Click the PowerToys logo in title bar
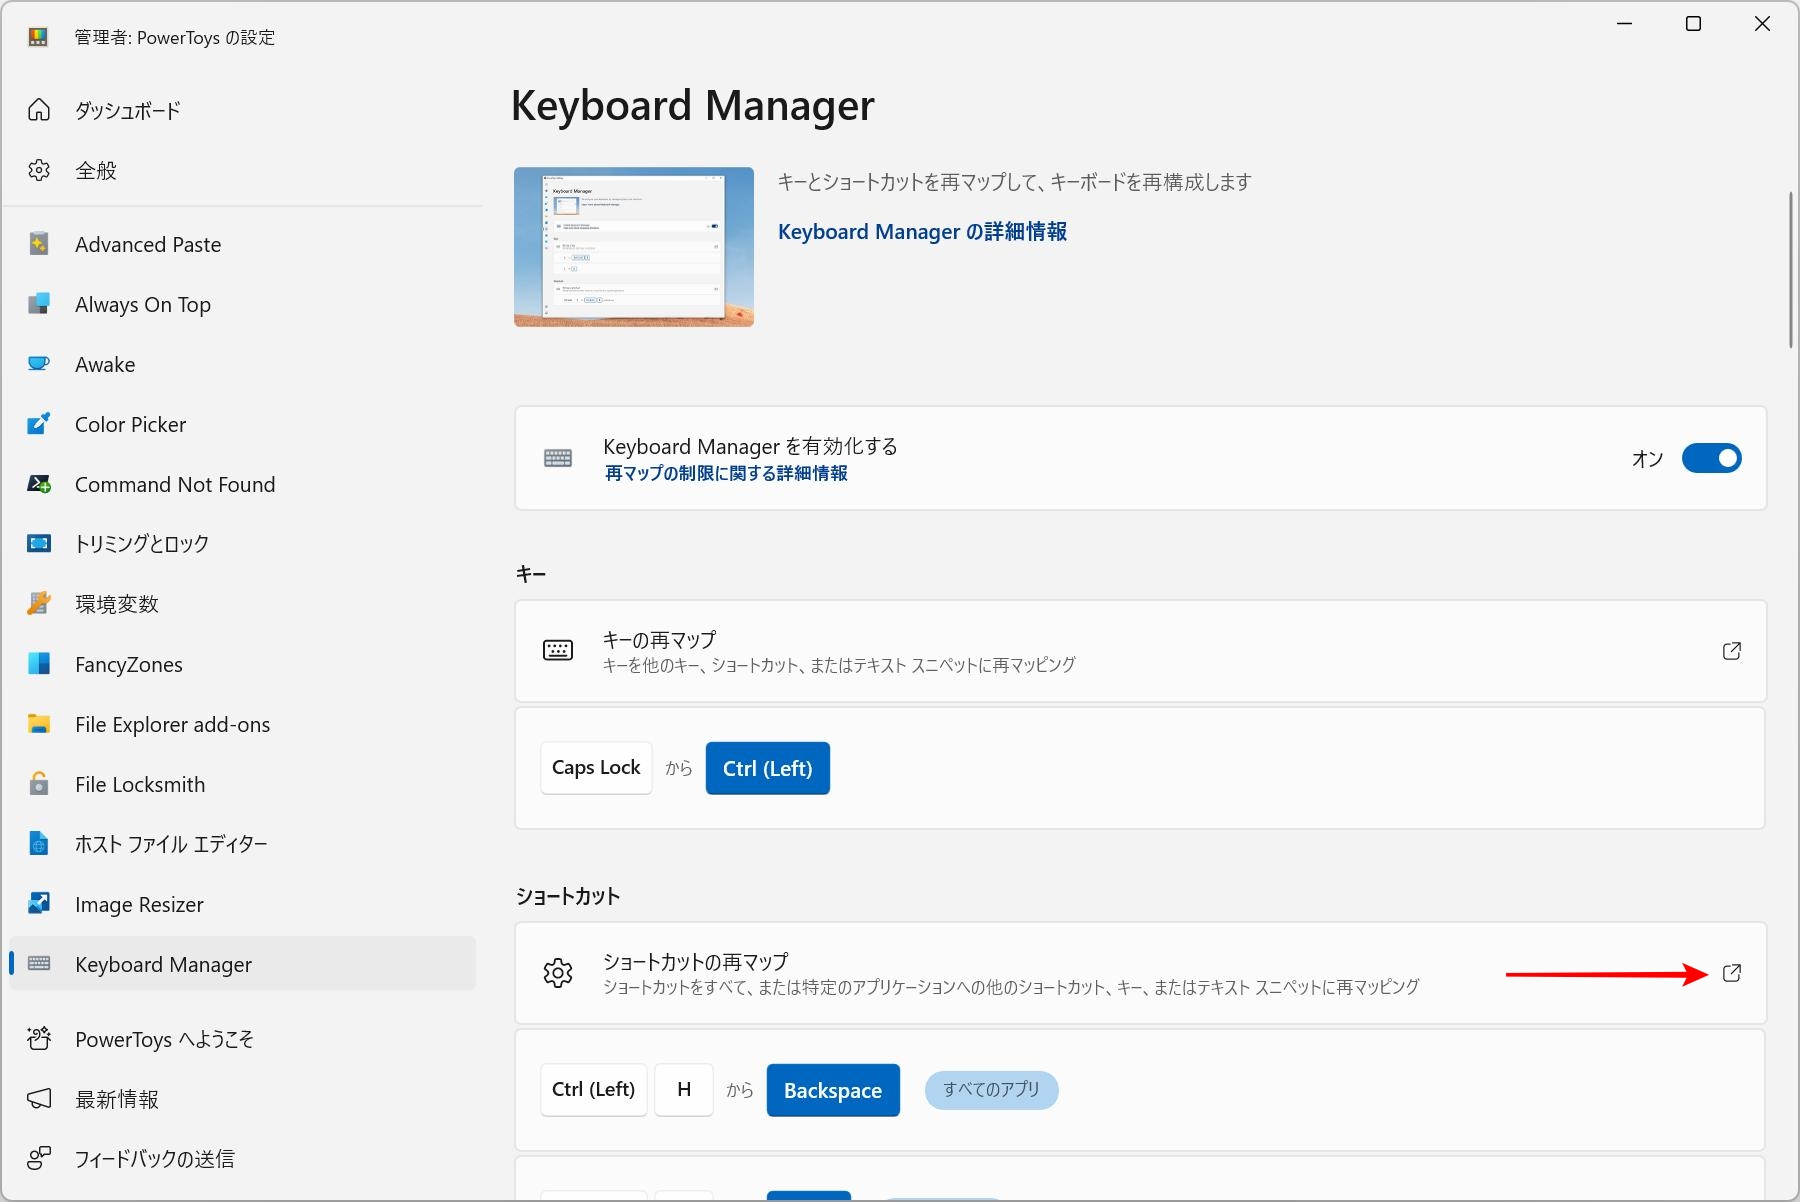This screenshot has width=1800, height=1202. coord(38,37)
